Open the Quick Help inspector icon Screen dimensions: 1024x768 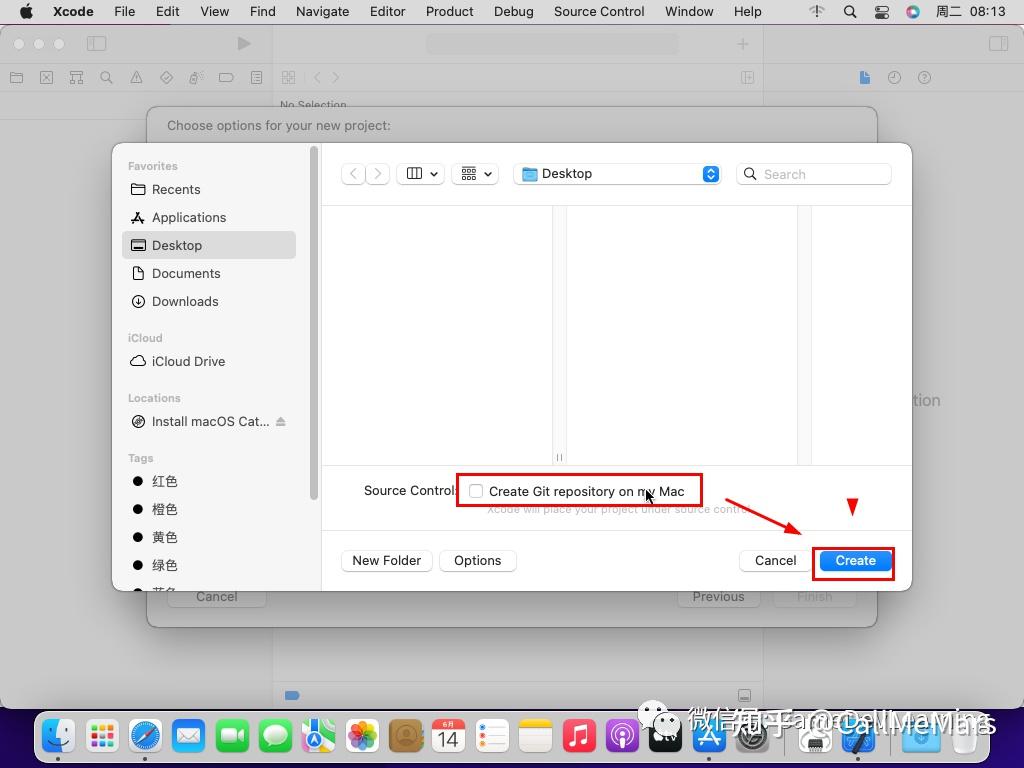tap(924, 78)
